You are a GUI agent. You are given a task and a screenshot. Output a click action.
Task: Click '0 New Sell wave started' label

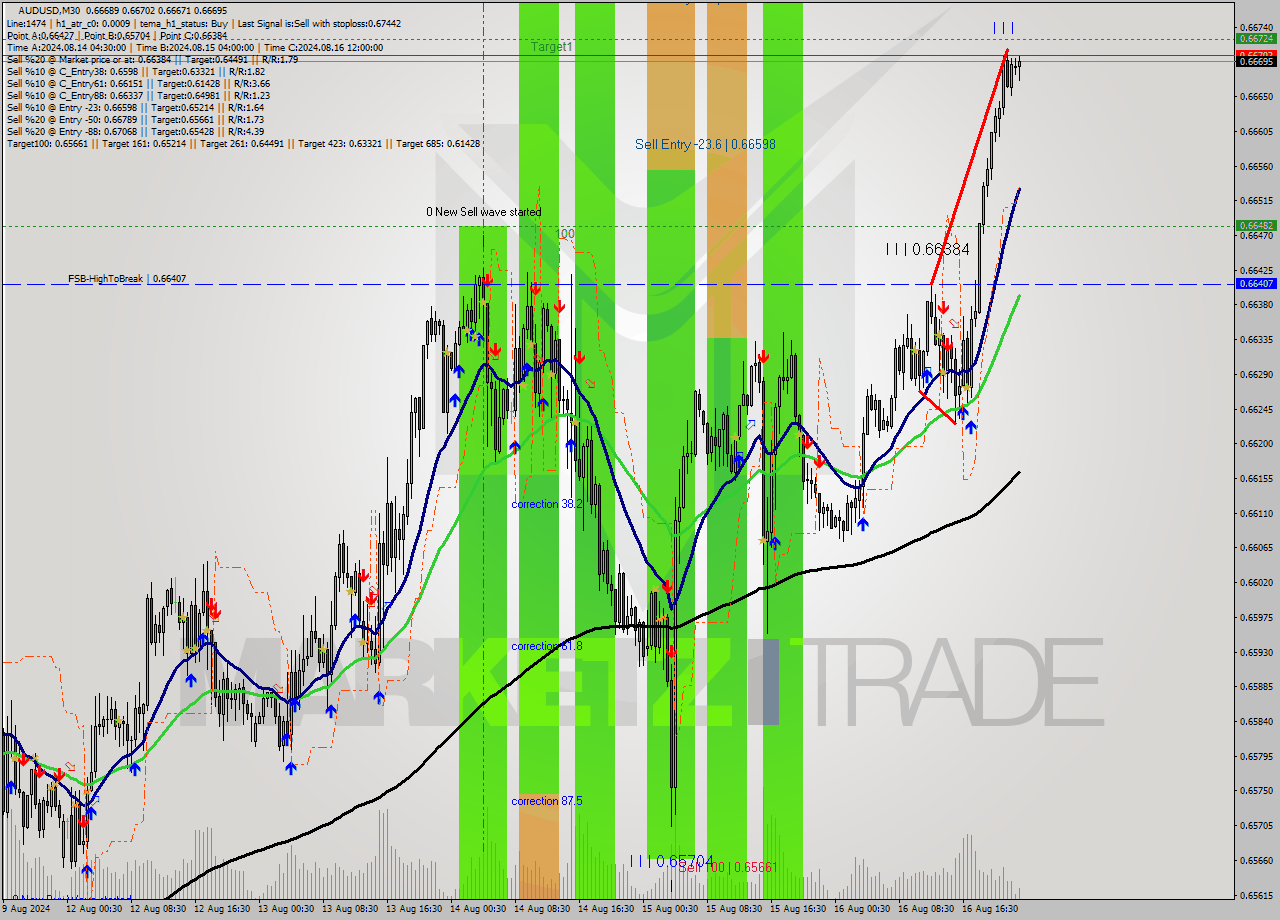(483, 212)
